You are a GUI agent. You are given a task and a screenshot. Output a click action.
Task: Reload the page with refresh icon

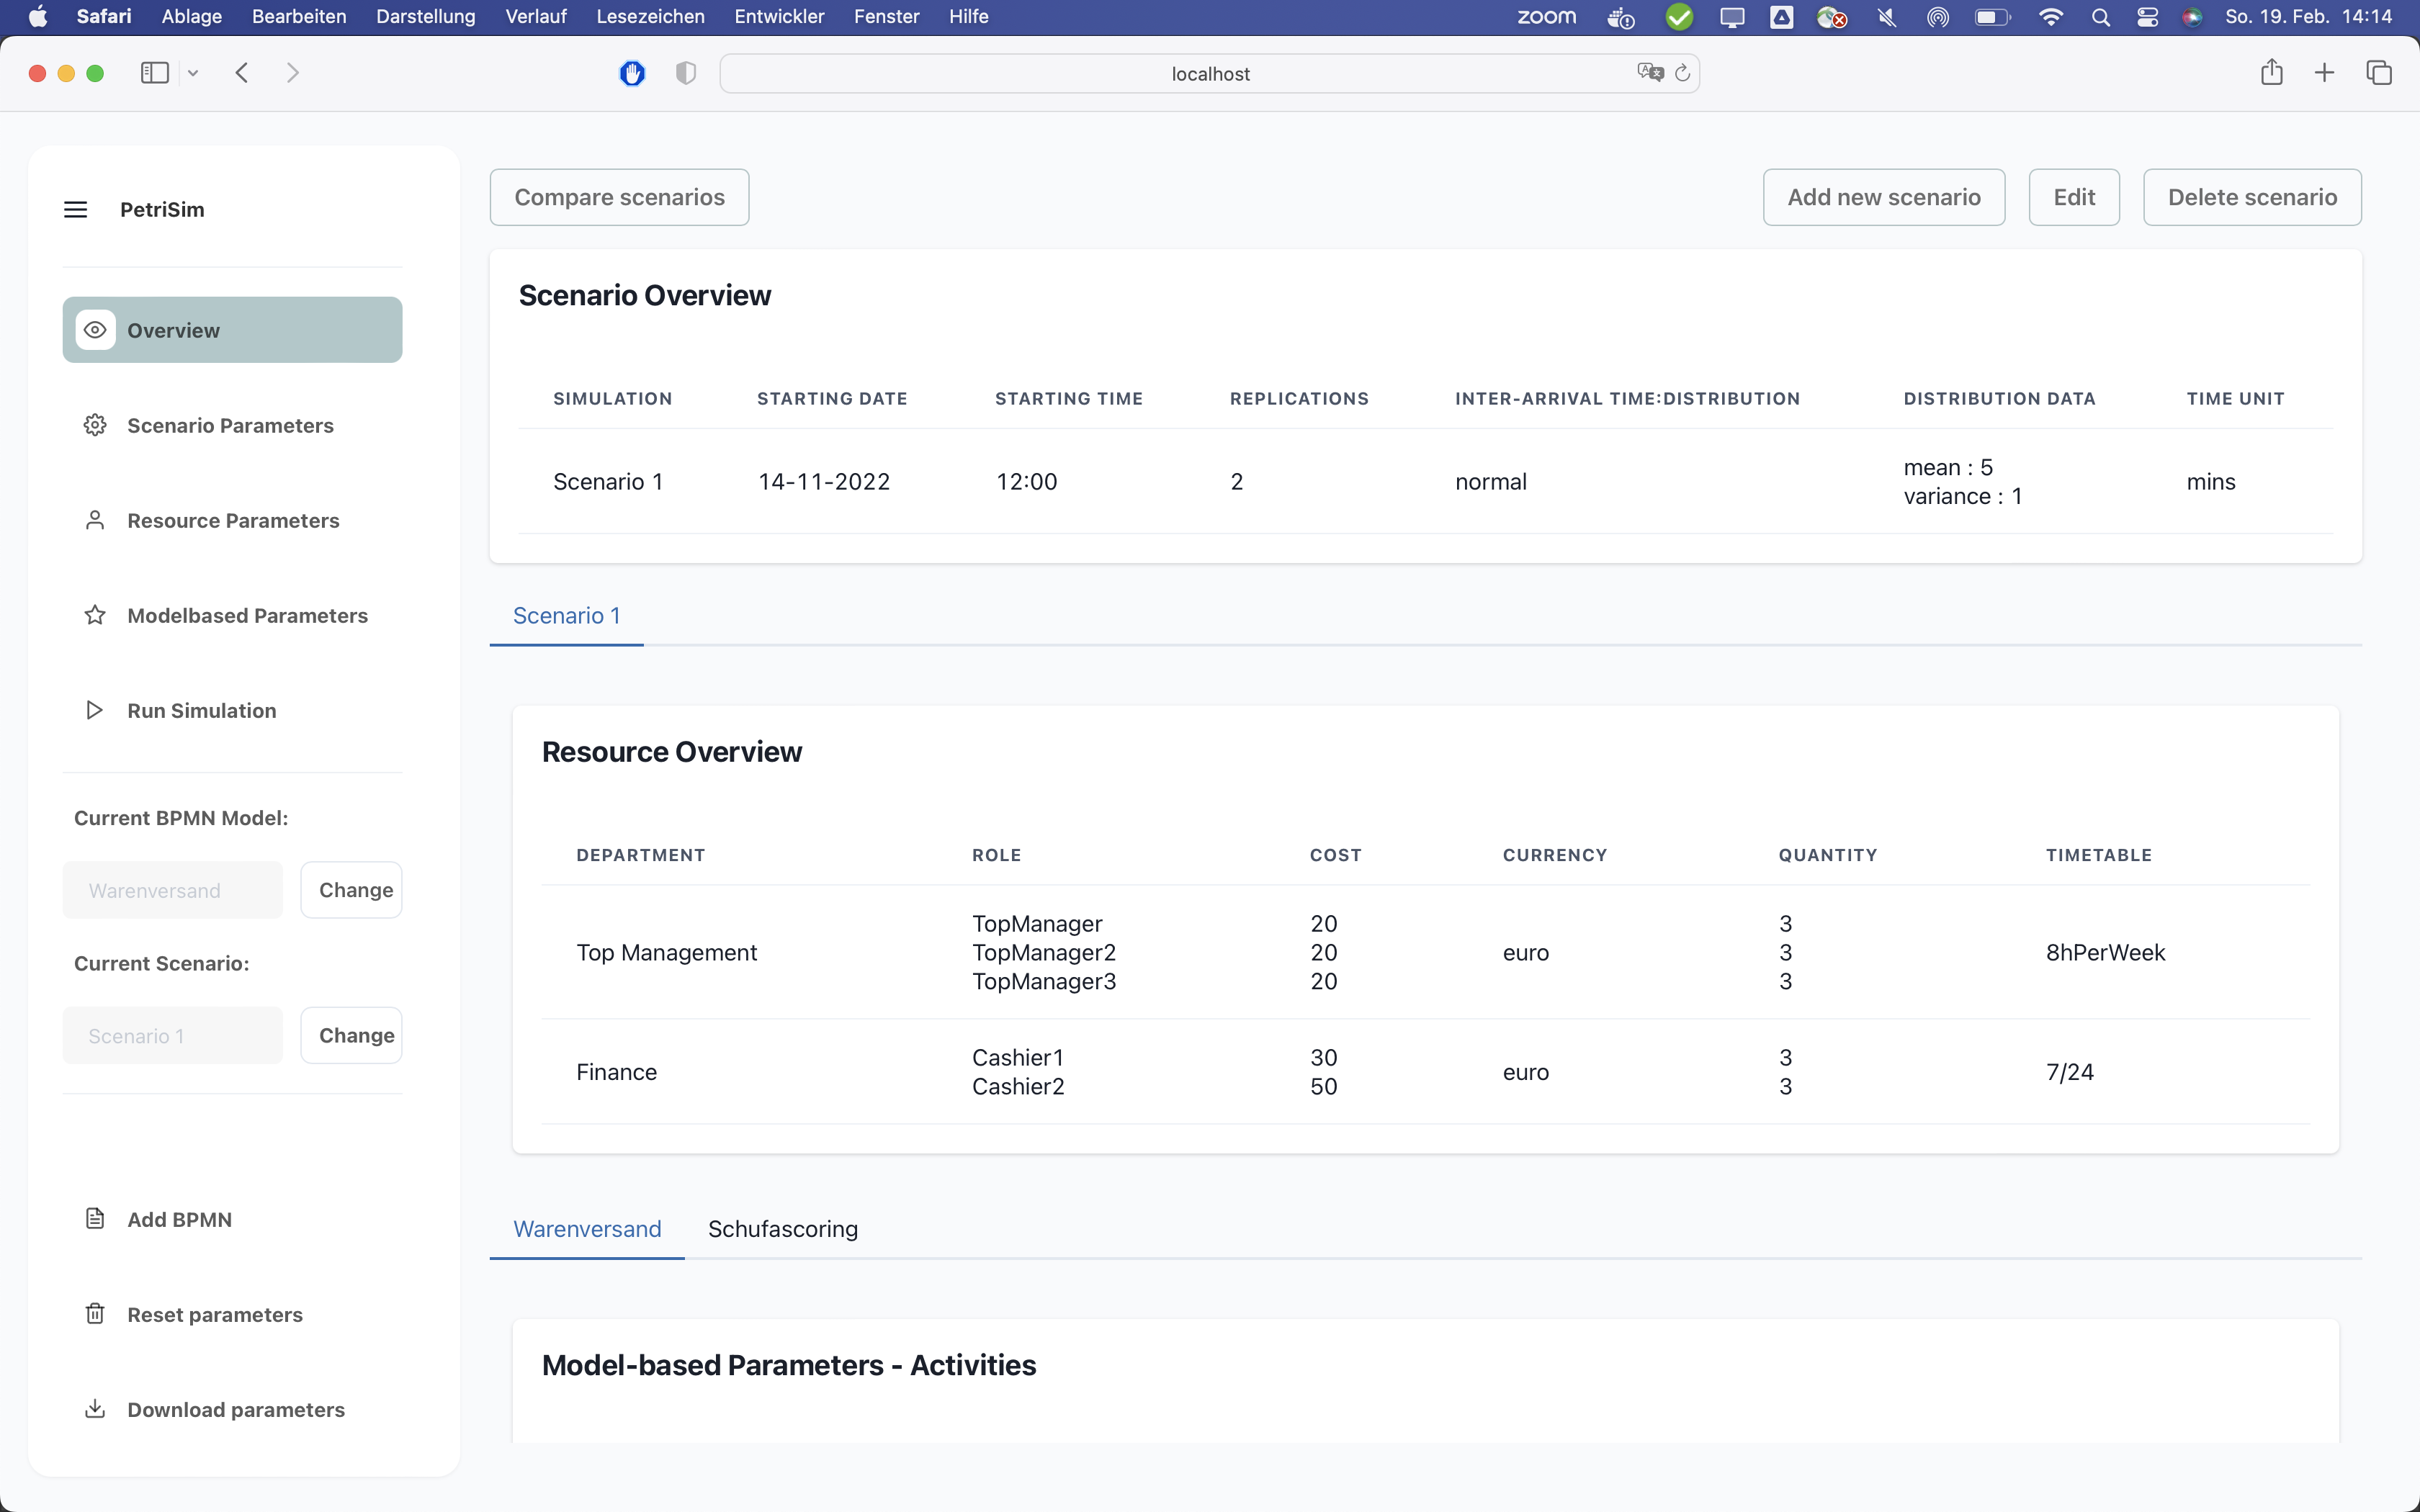1683,73
